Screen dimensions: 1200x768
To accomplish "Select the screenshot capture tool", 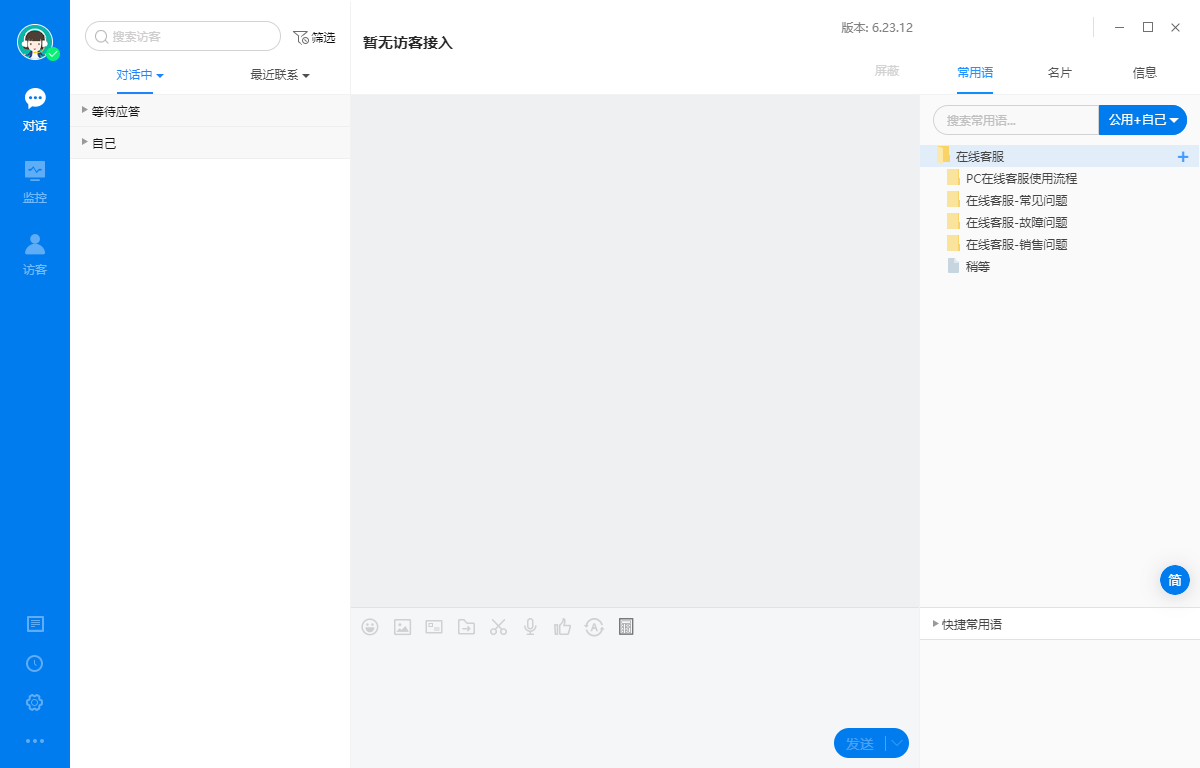I will [434, 626].
